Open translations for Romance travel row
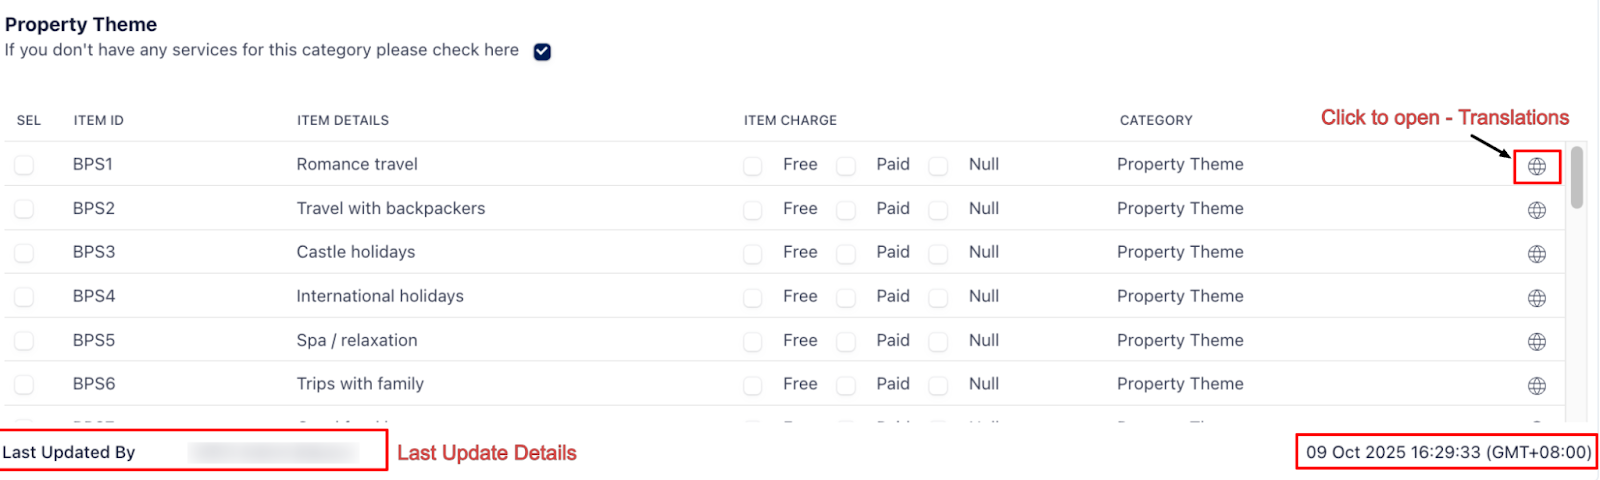The image size is (1600, 480). click(1537, 166)
